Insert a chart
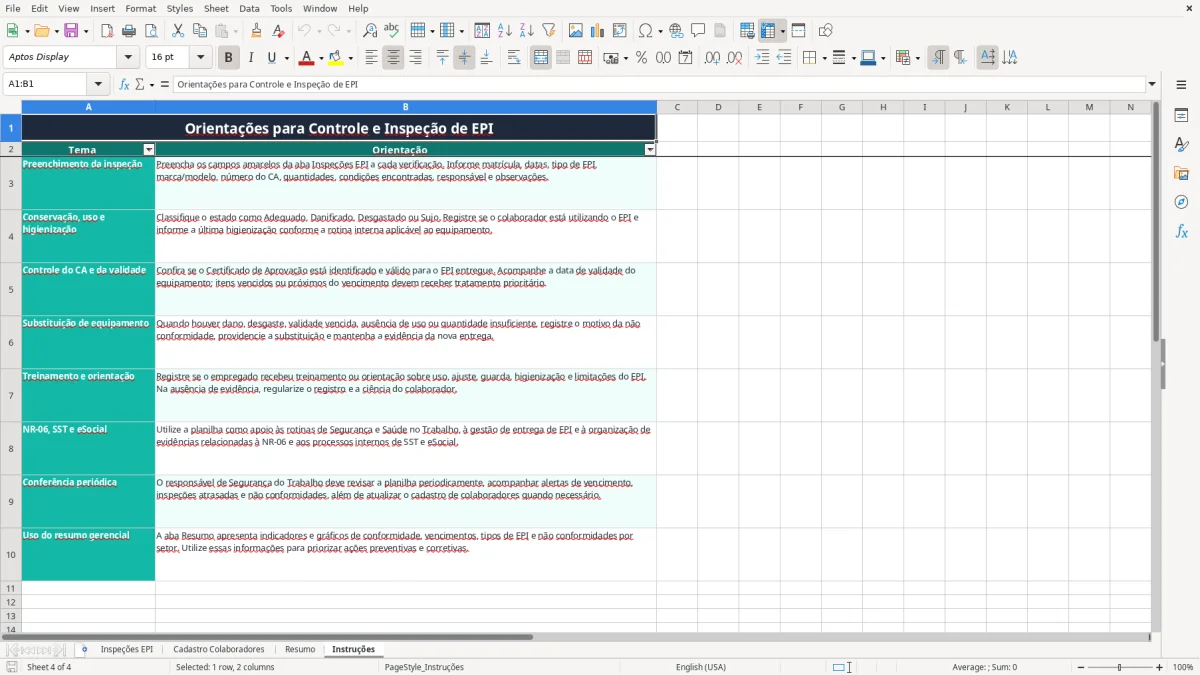The image size is (1200, 675). (x=598, y=31)
